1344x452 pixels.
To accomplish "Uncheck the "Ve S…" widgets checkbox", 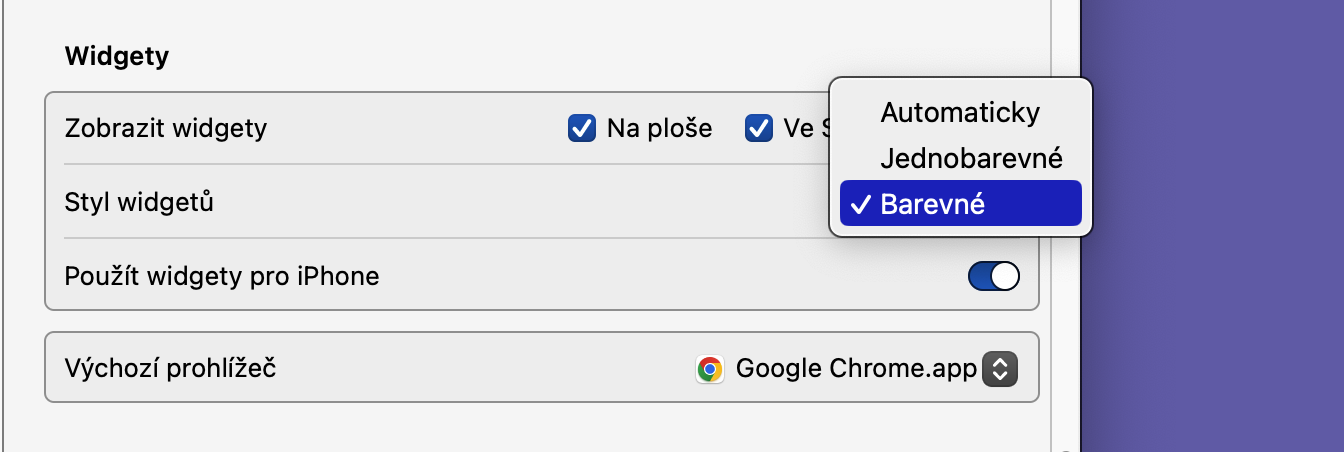I will pos(759,128).
